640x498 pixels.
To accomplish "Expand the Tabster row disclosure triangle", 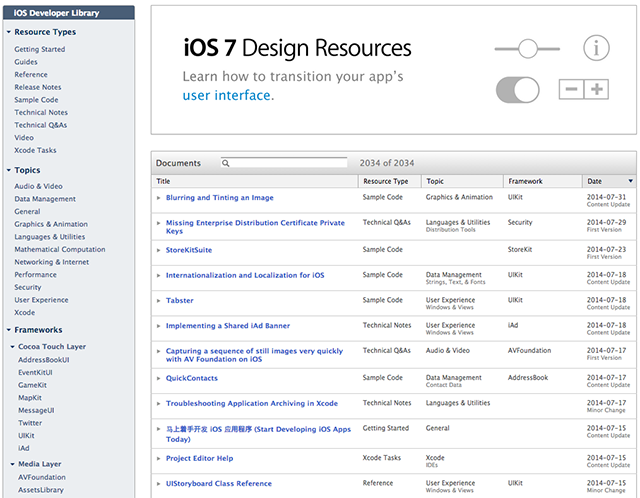I will (158, 301).
